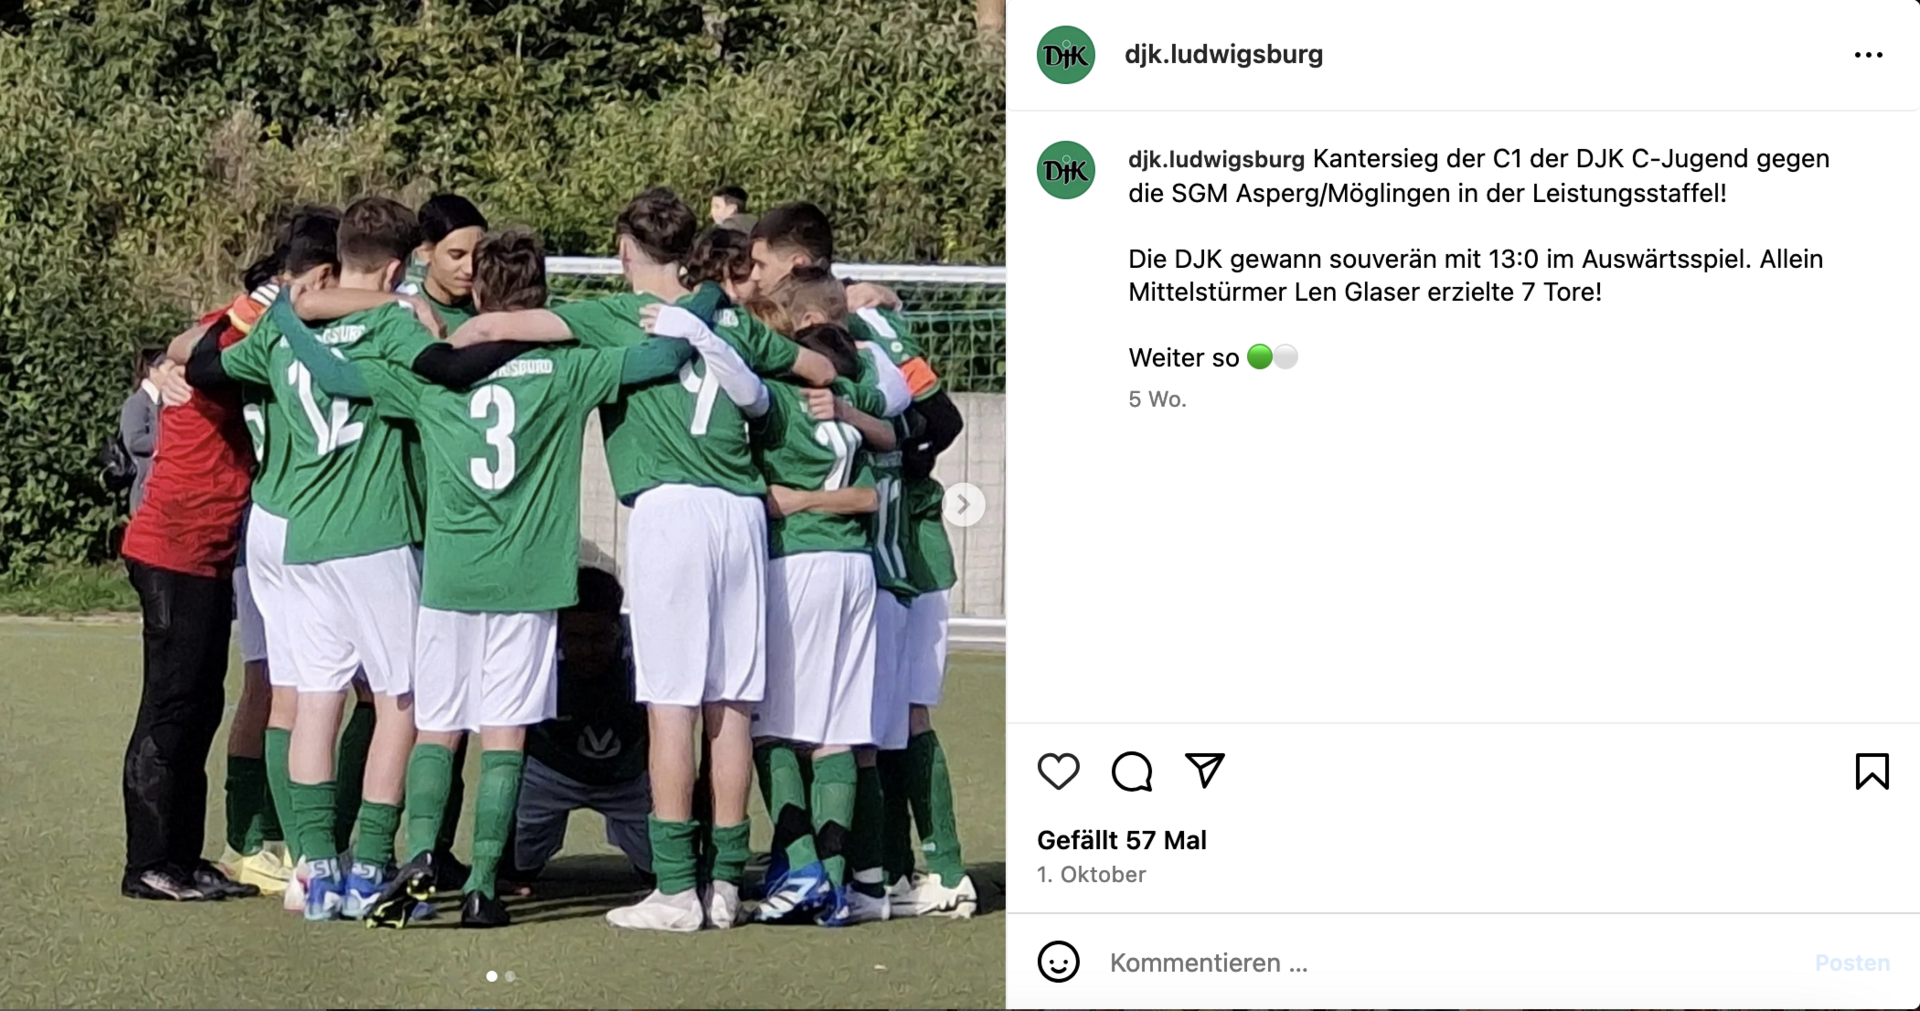
Task: Advance to next photo with arrow
Action: pos(963,505)
